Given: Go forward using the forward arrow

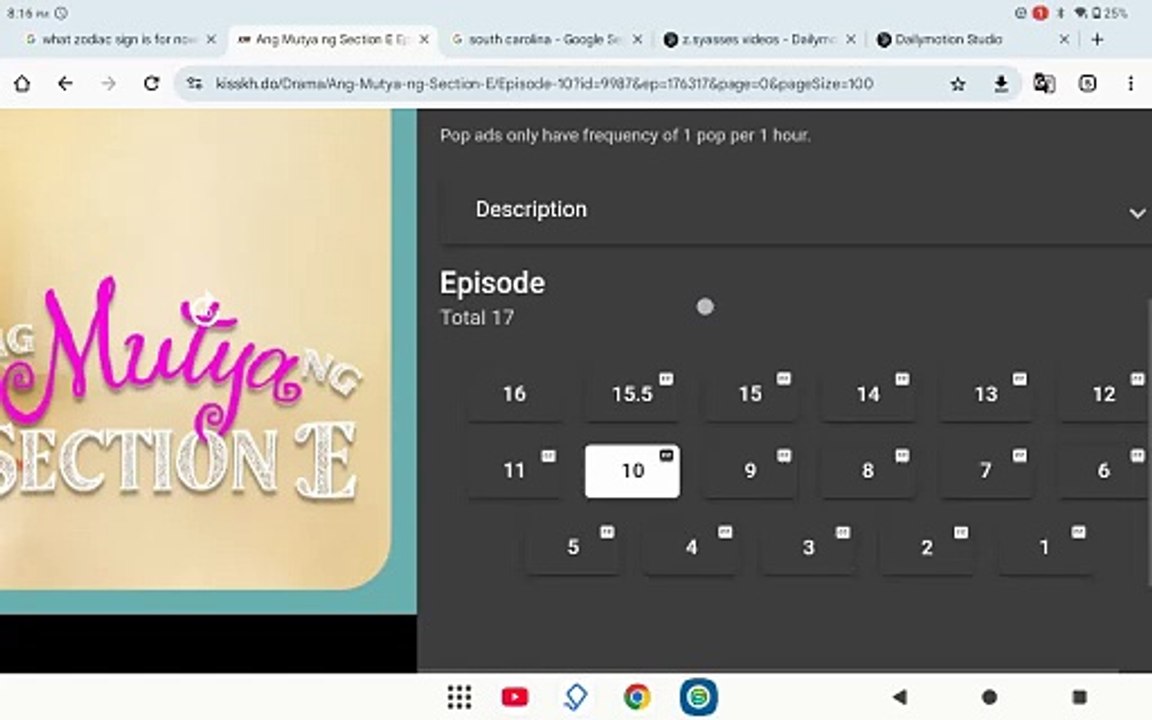Looking at the screenshot, I should coord(109,84).
